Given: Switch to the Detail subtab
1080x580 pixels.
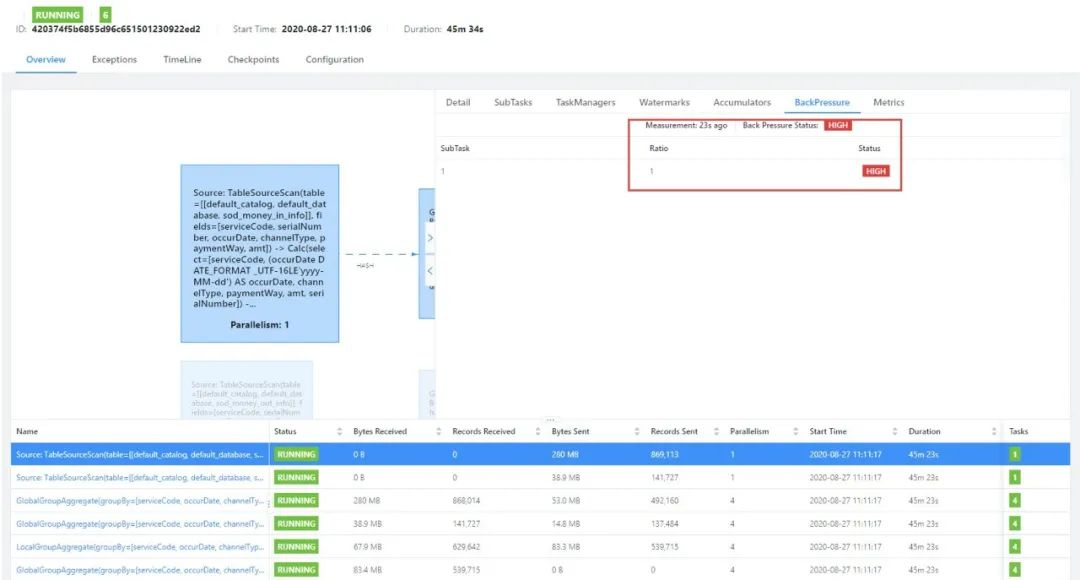Looking at the screenshot, I should click(x=458, y=102).
